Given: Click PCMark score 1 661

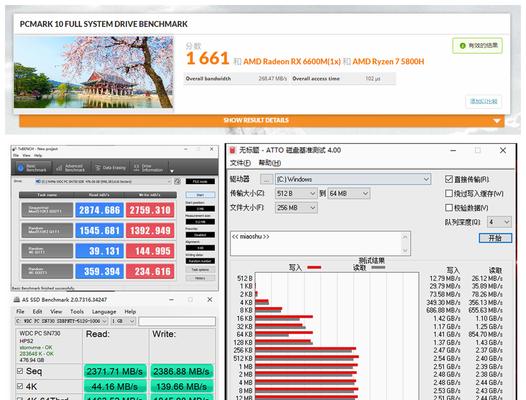Looking at the screenshot, I should tap(208, 59).
